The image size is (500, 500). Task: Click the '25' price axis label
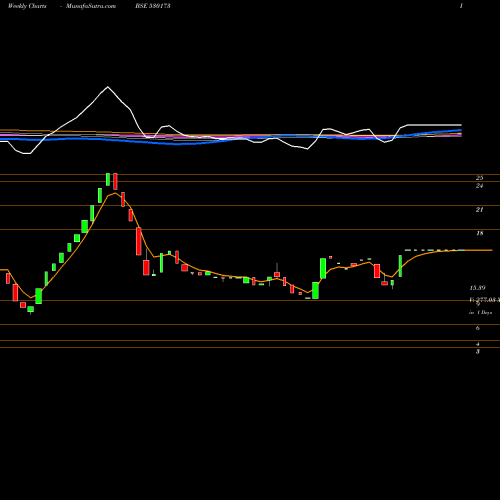(479, 178)
